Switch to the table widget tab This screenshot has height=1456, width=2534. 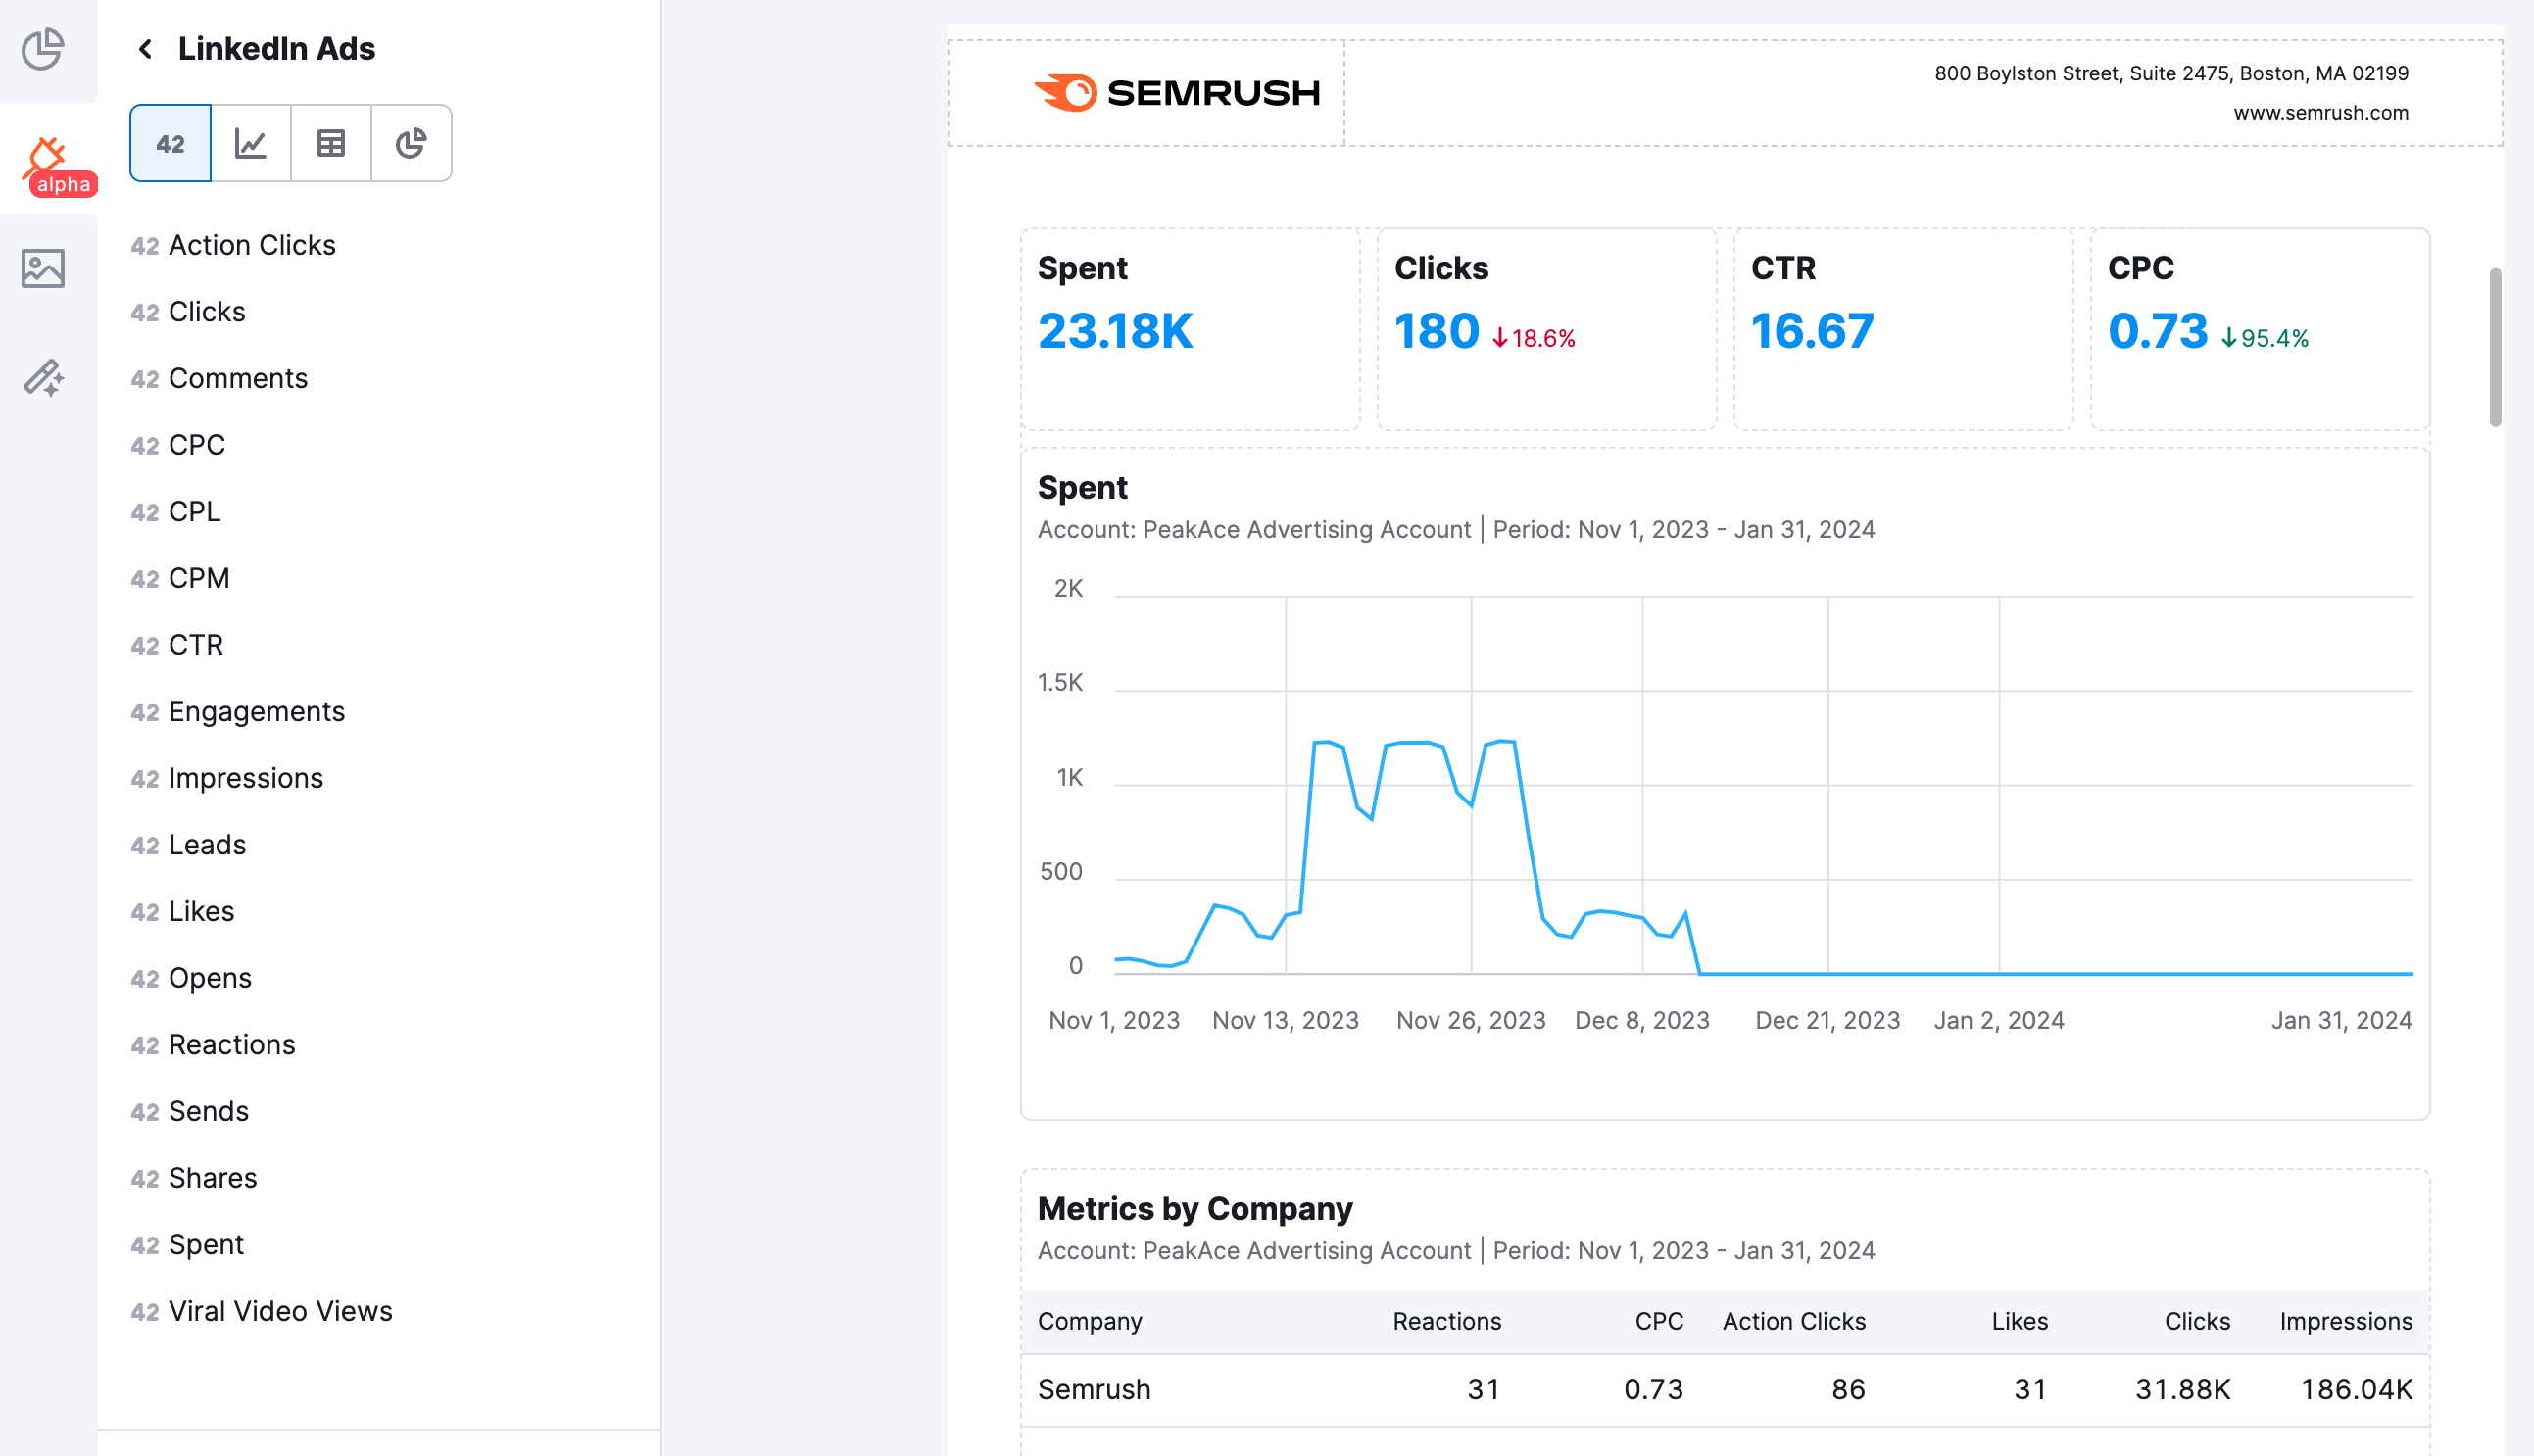[x=331, y=143]
